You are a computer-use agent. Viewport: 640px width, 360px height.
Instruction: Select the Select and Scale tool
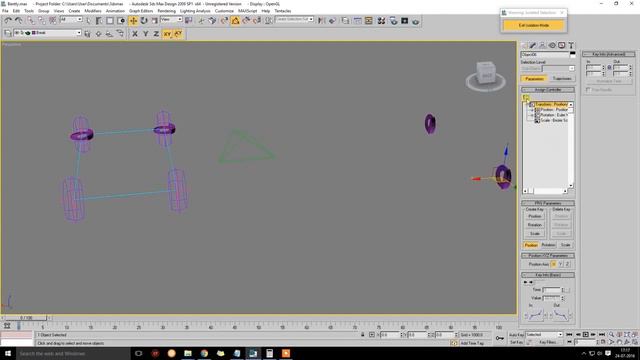(154, 20)
